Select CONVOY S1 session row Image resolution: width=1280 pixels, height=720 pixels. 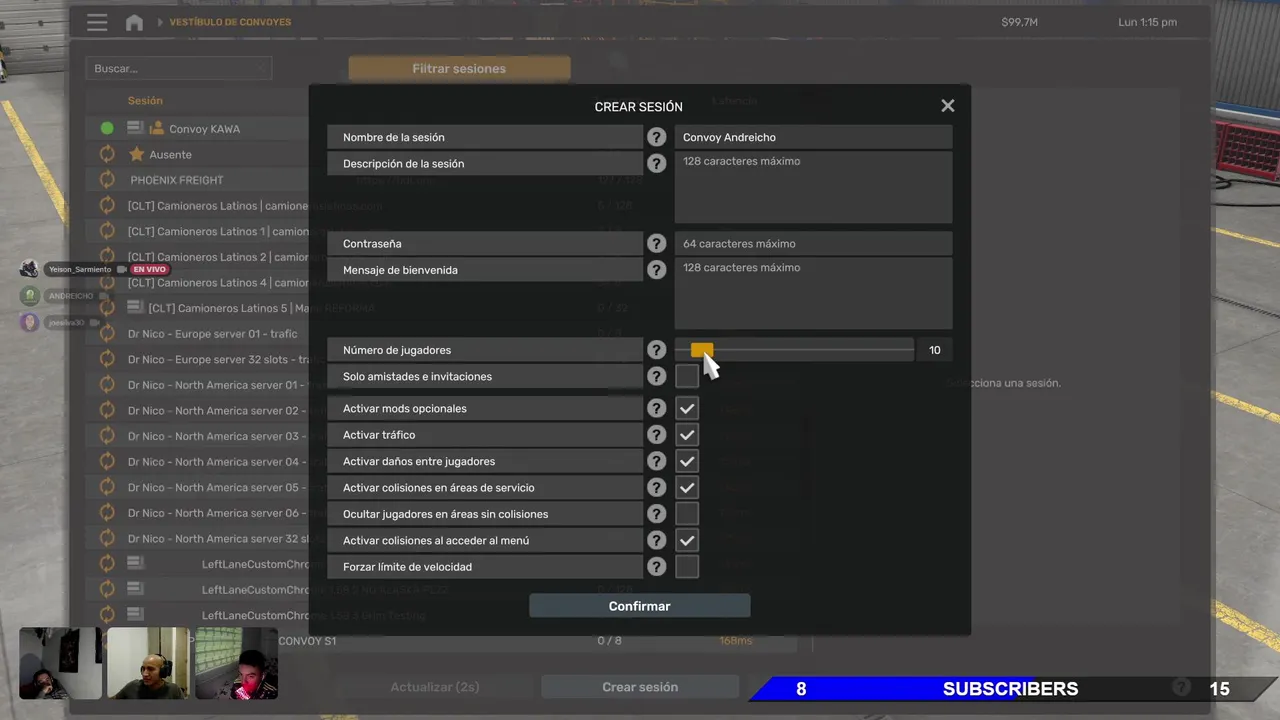pyautogui.click(x=440, y=641)
